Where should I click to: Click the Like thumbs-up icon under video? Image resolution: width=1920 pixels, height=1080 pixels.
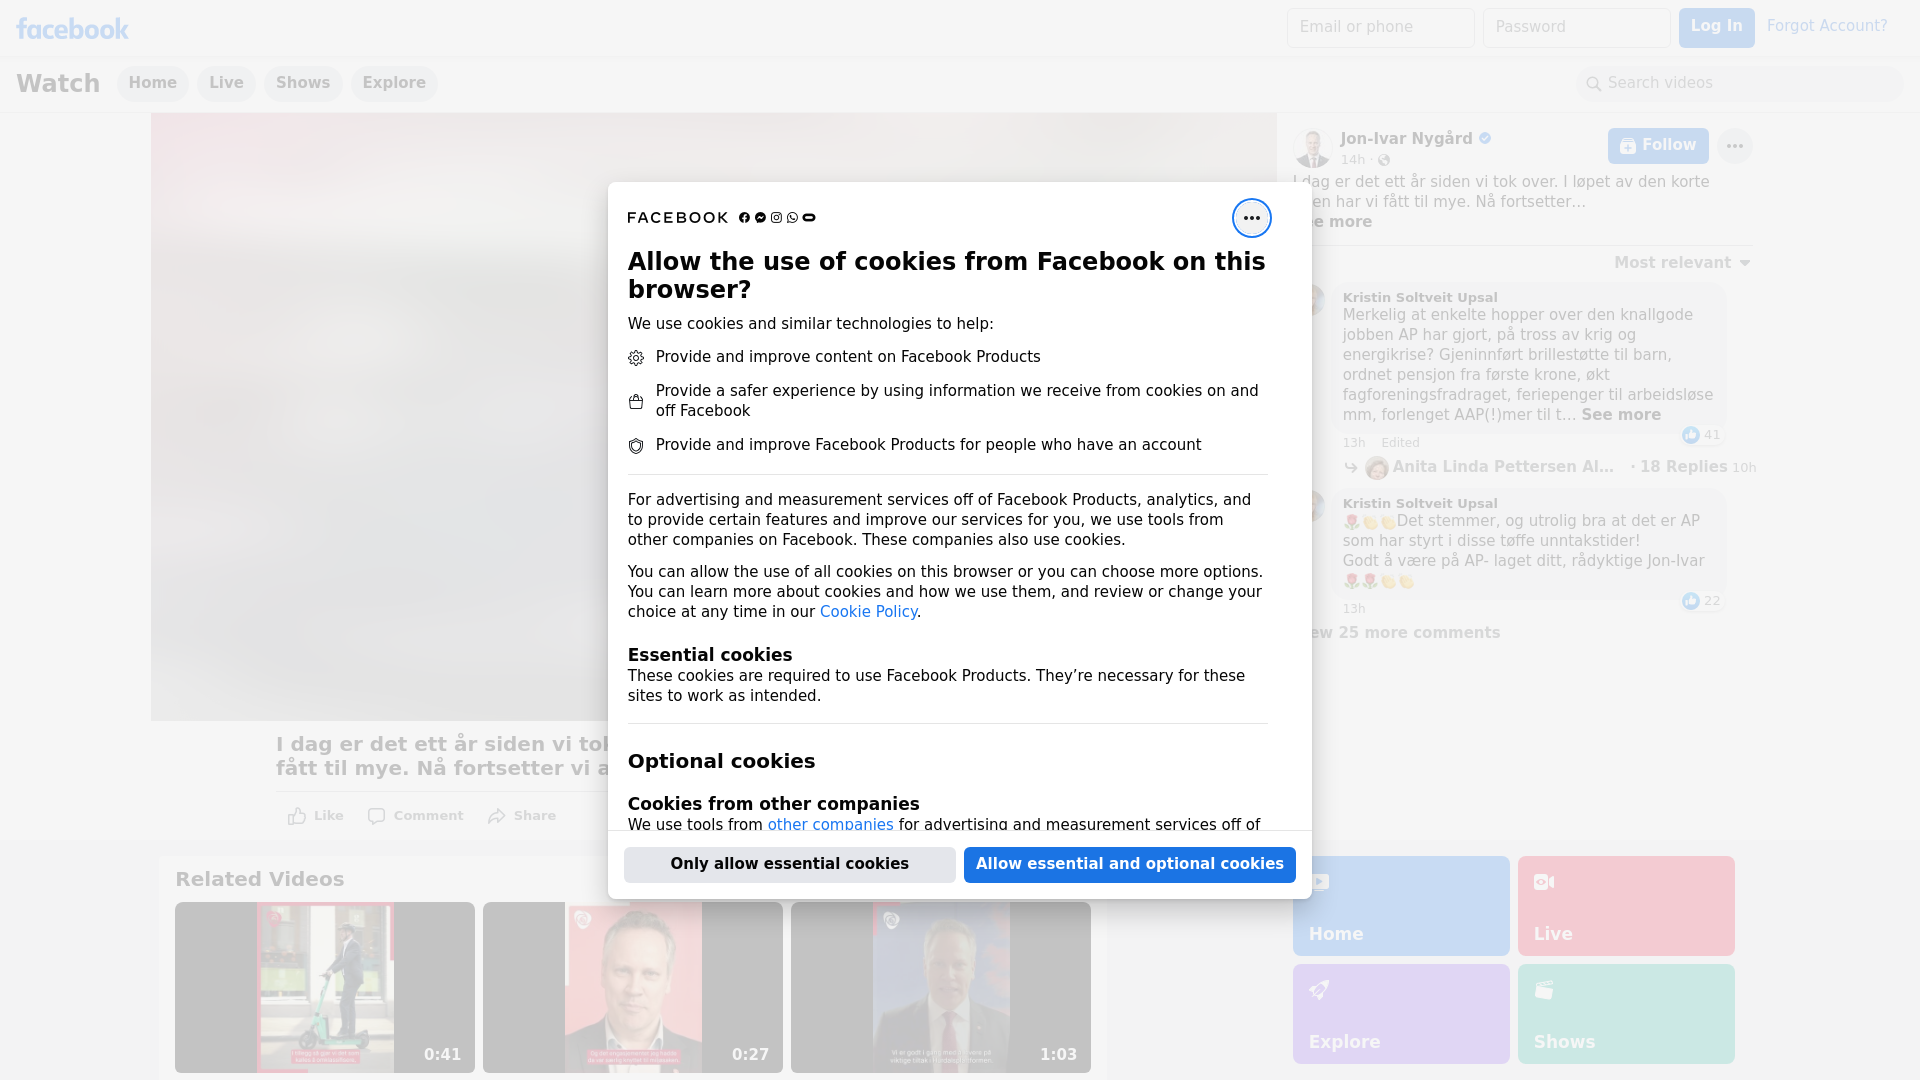[x=297, y=816]
